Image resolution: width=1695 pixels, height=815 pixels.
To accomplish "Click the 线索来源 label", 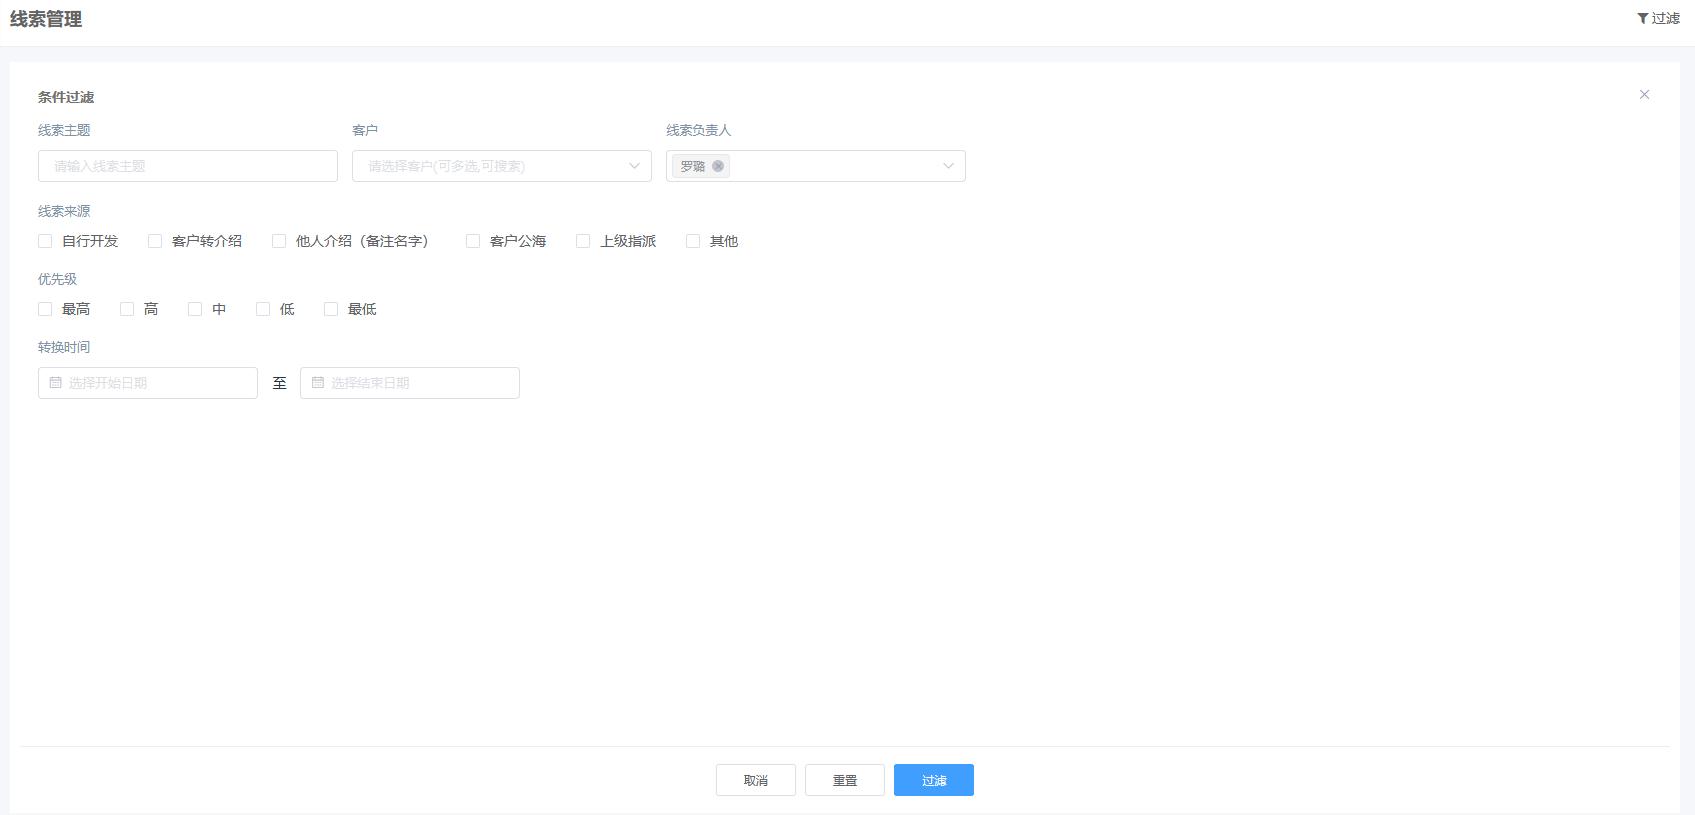I will (x=64, y=211).
